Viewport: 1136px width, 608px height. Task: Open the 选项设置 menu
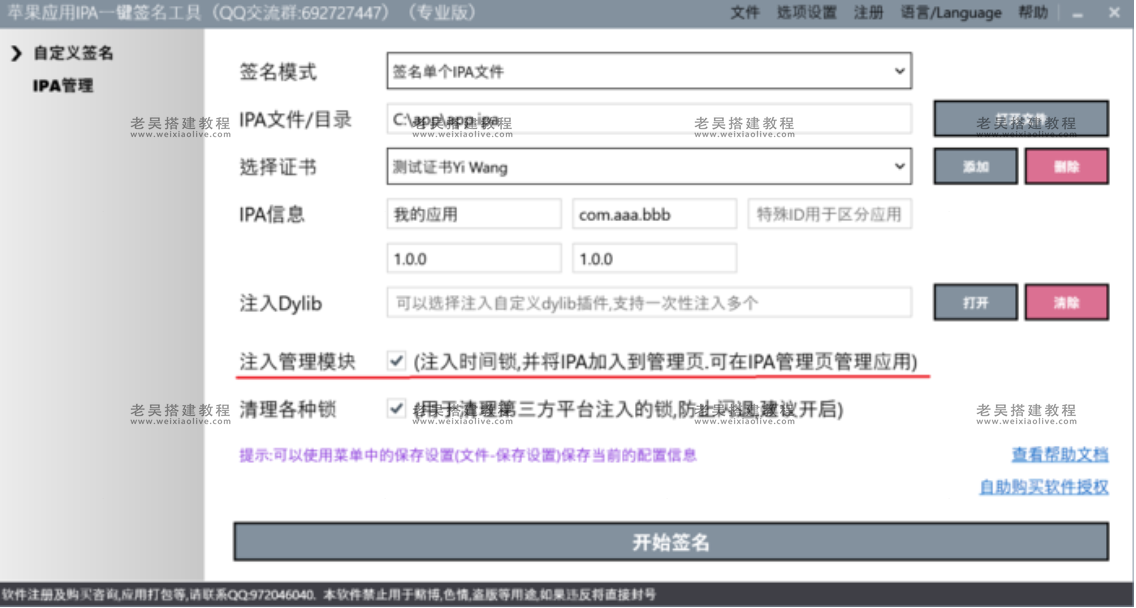click(808, 14)
